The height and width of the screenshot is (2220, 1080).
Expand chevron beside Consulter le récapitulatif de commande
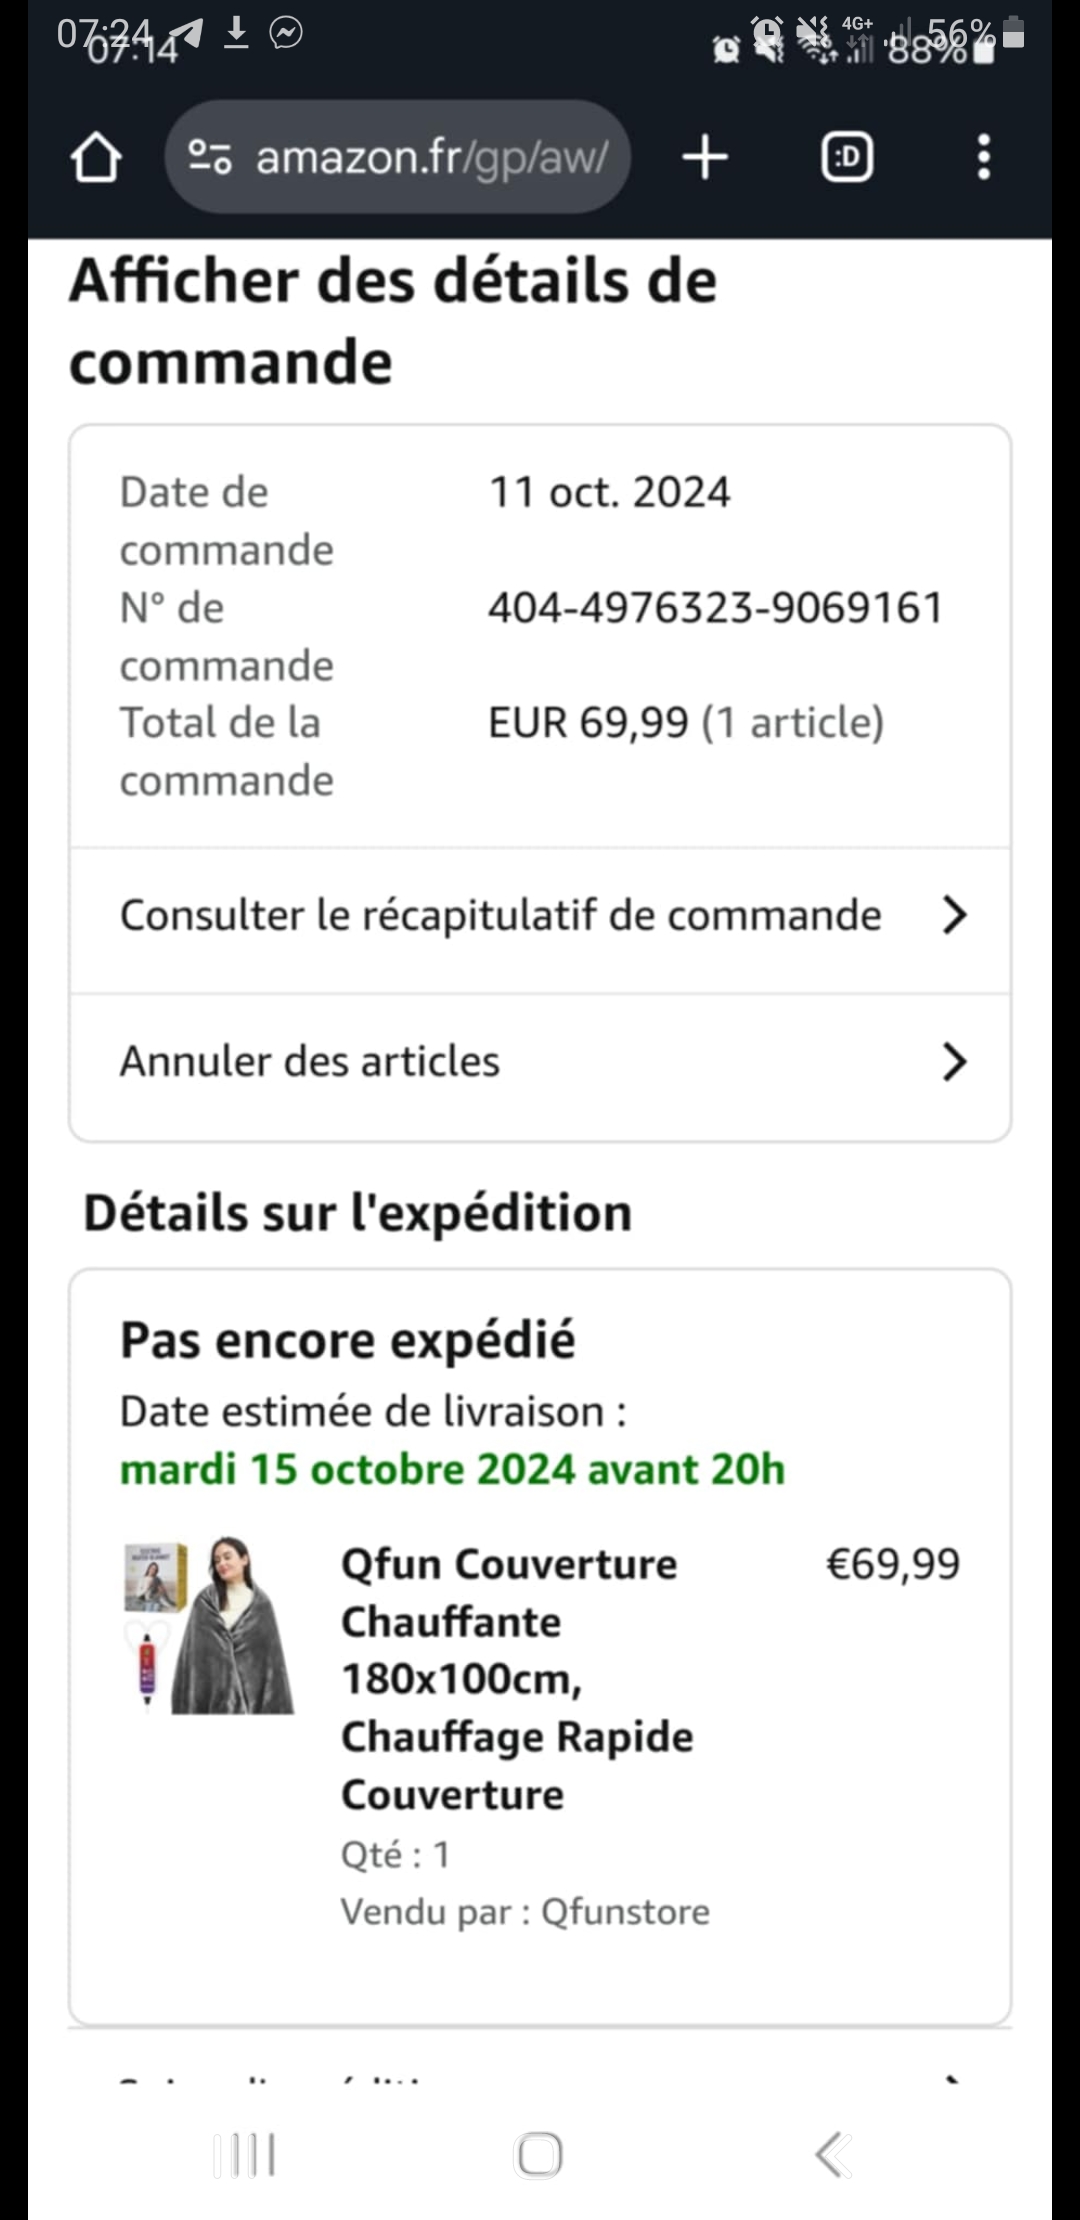[955, 915]
